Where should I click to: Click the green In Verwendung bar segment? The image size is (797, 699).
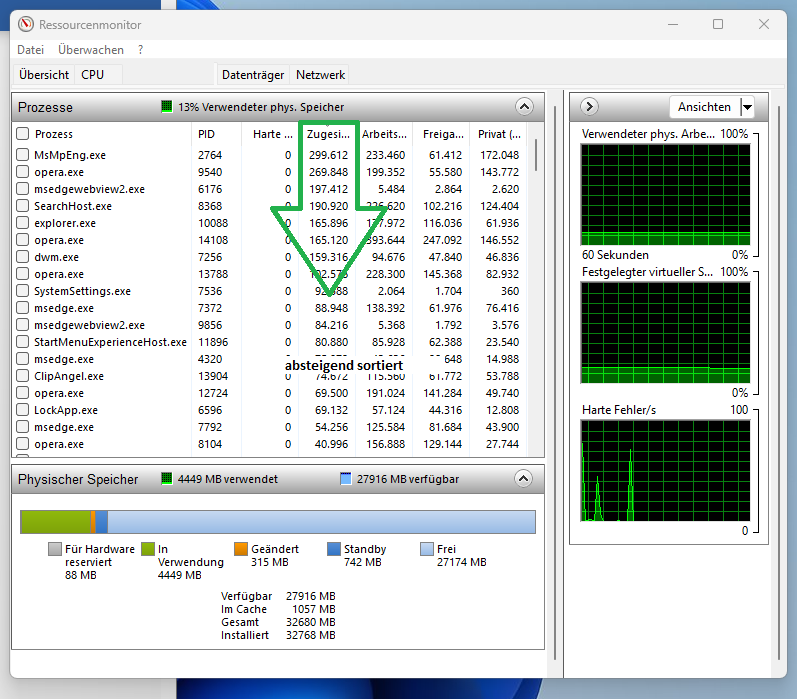click(x=55, y=522)
